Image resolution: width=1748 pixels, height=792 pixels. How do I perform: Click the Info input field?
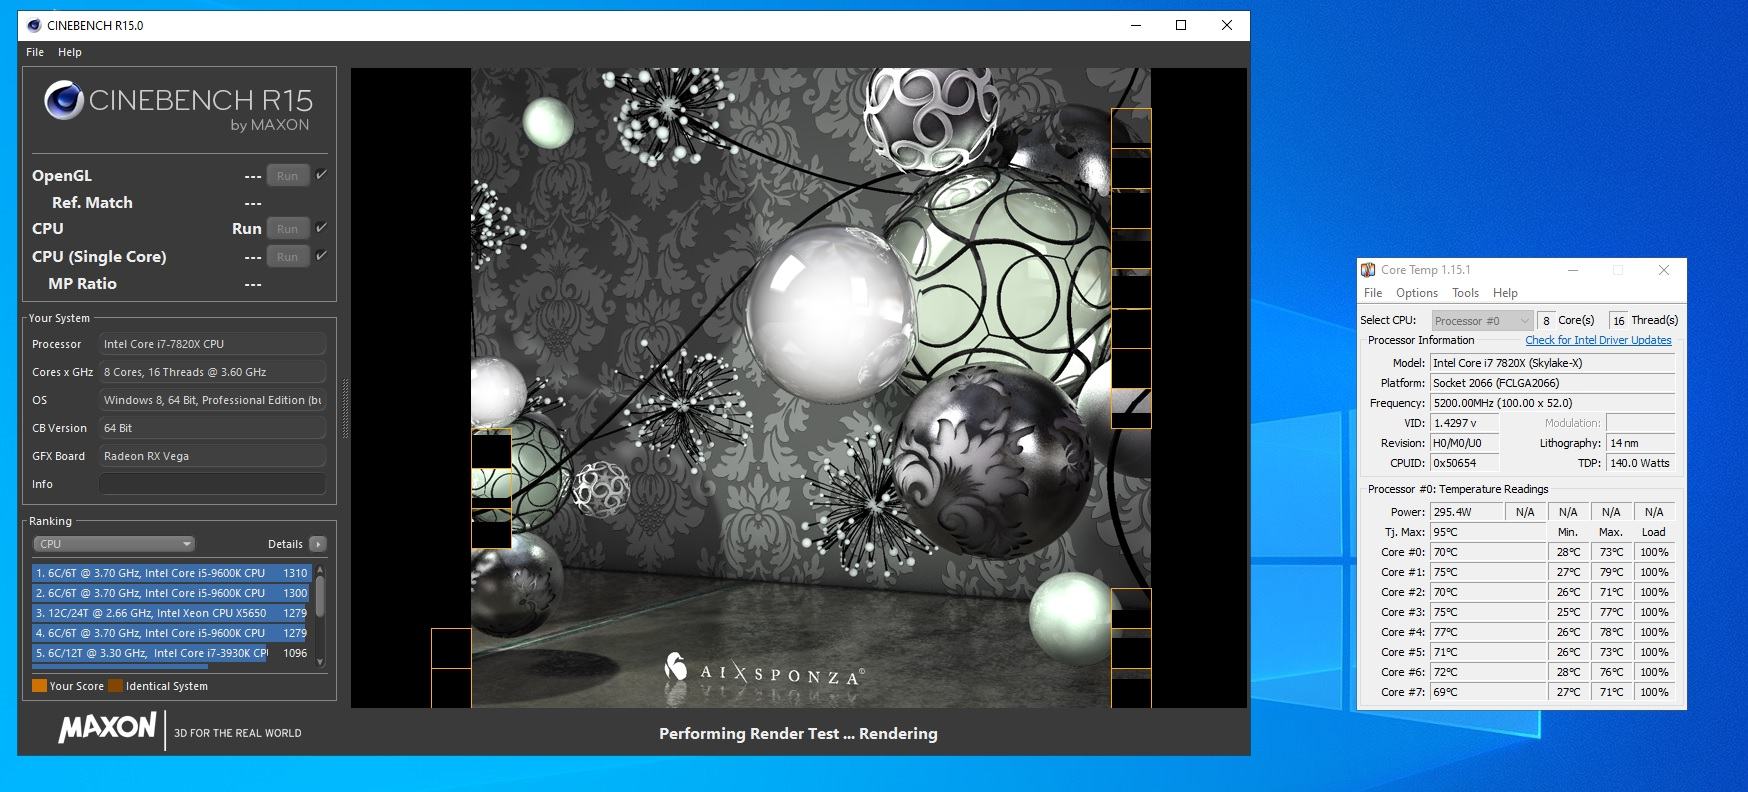[212, 484]
